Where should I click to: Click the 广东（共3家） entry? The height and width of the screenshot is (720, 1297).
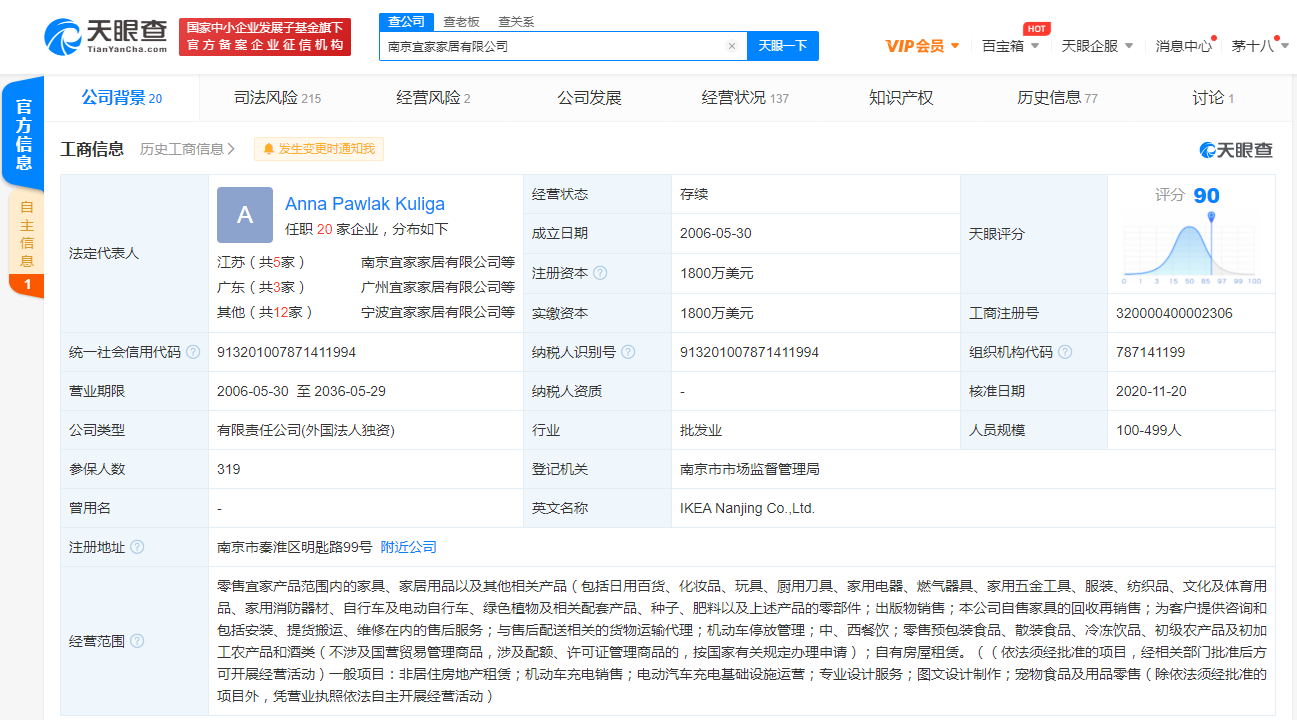[261, 287]
